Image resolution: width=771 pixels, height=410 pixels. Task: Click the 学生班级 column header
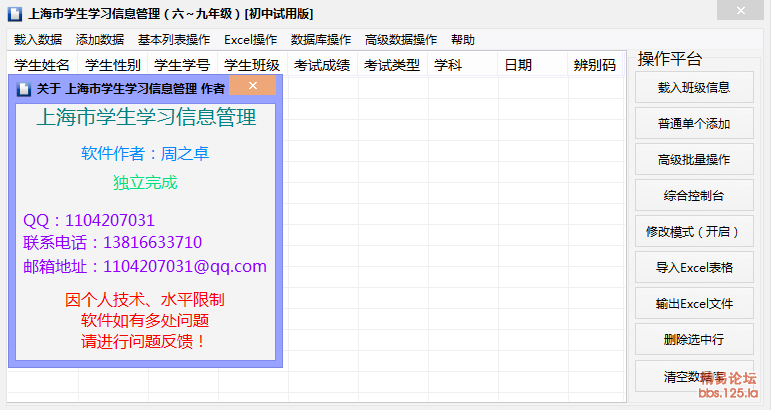tap(252, 65)
